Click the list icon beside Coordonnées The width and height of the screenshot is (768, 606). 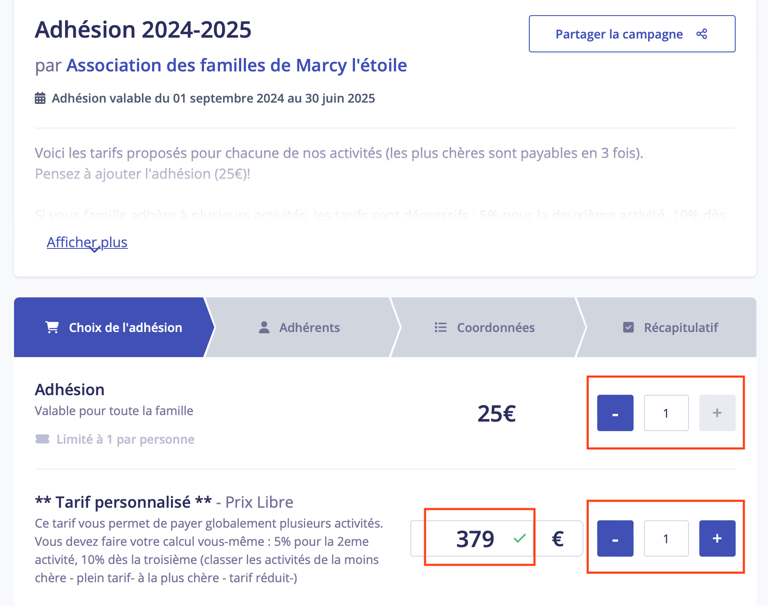coord(440,327)
